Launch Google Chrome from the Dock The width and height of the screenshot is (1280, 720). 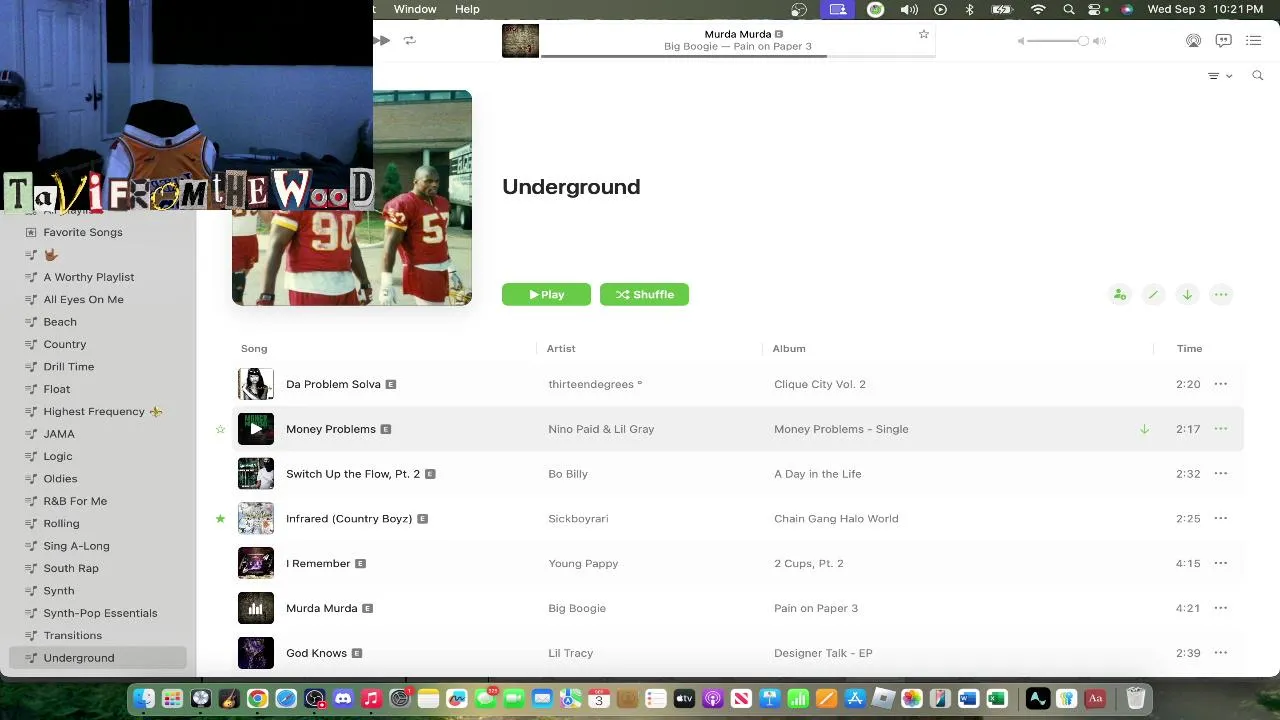click(x=258, y=698)
